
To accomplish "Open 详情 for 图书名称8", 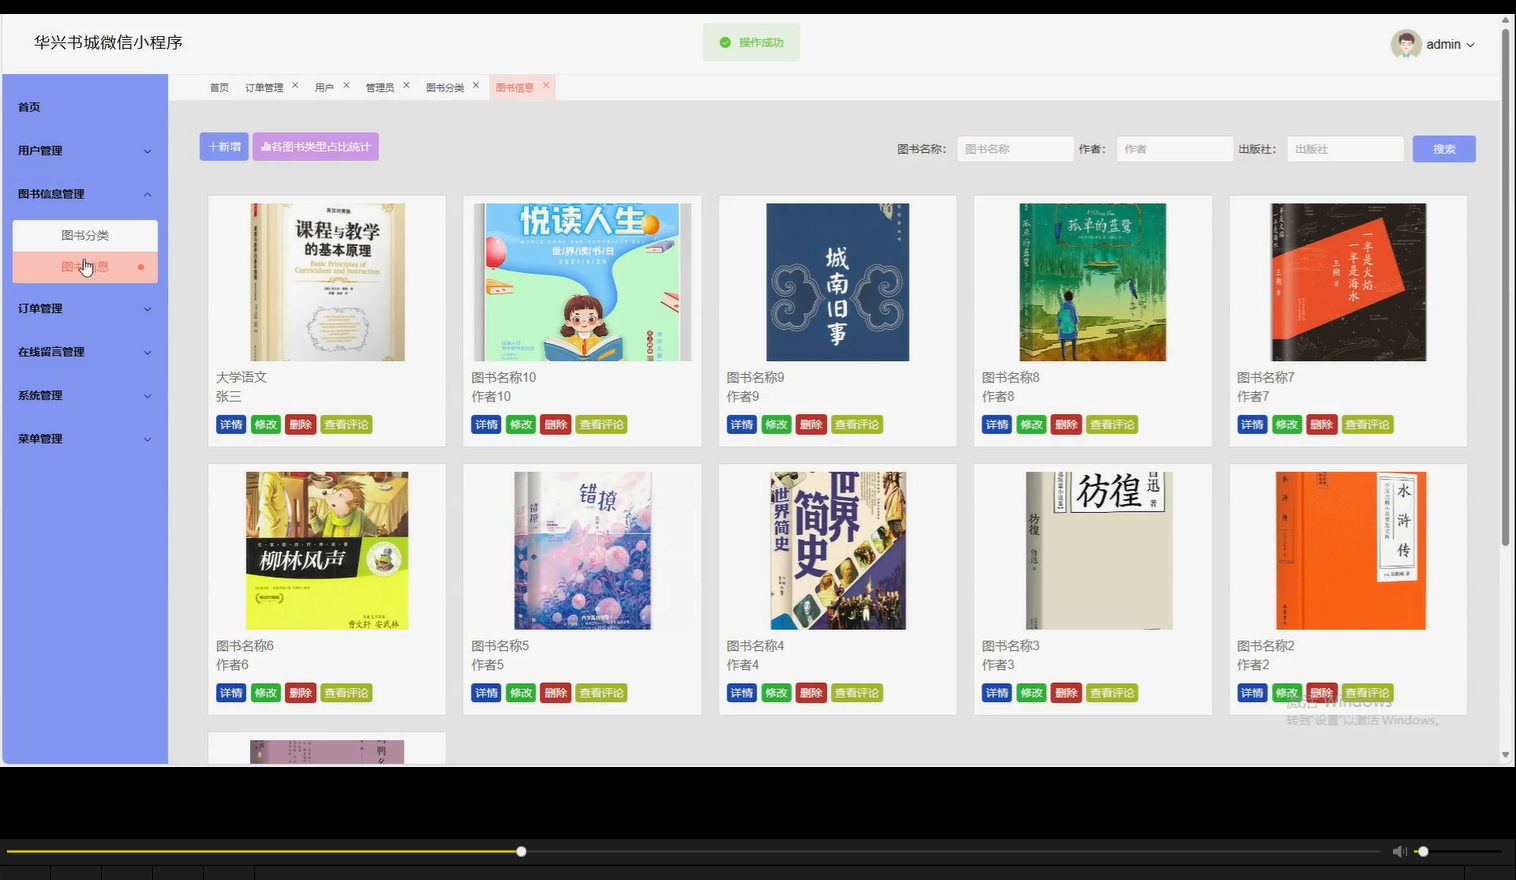I will [x=997, y=425].
